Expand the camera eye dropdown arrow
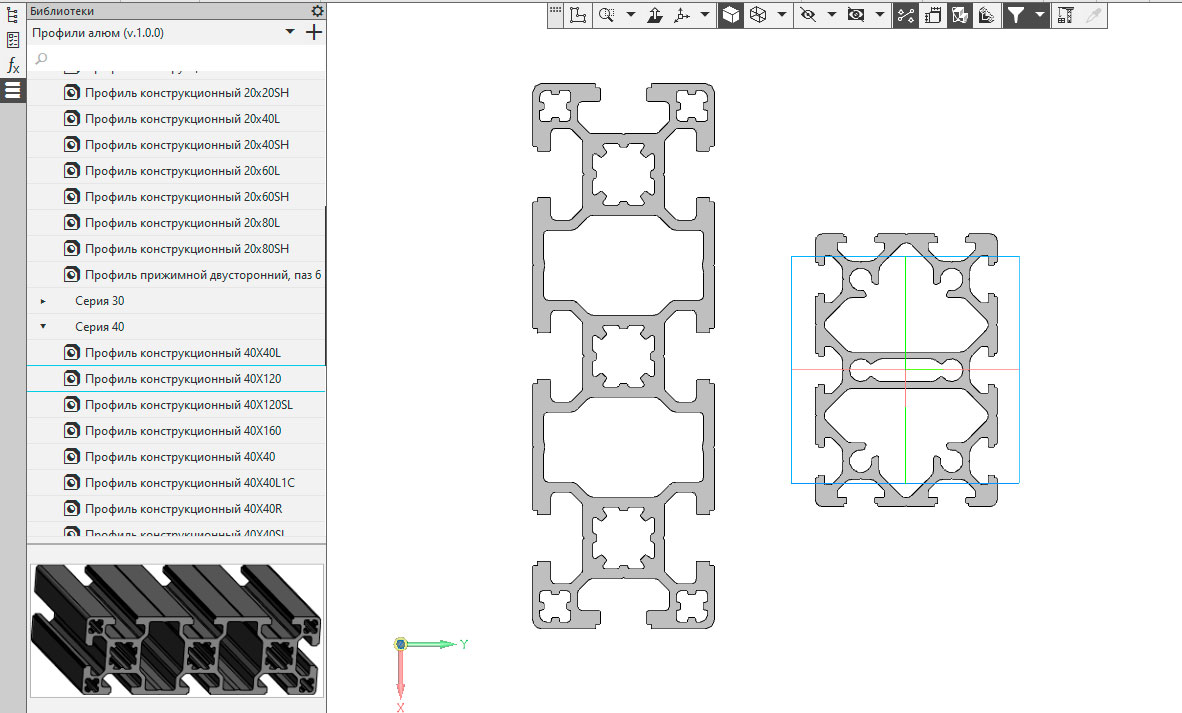1182x713 pixels. (x=880, y=15)
